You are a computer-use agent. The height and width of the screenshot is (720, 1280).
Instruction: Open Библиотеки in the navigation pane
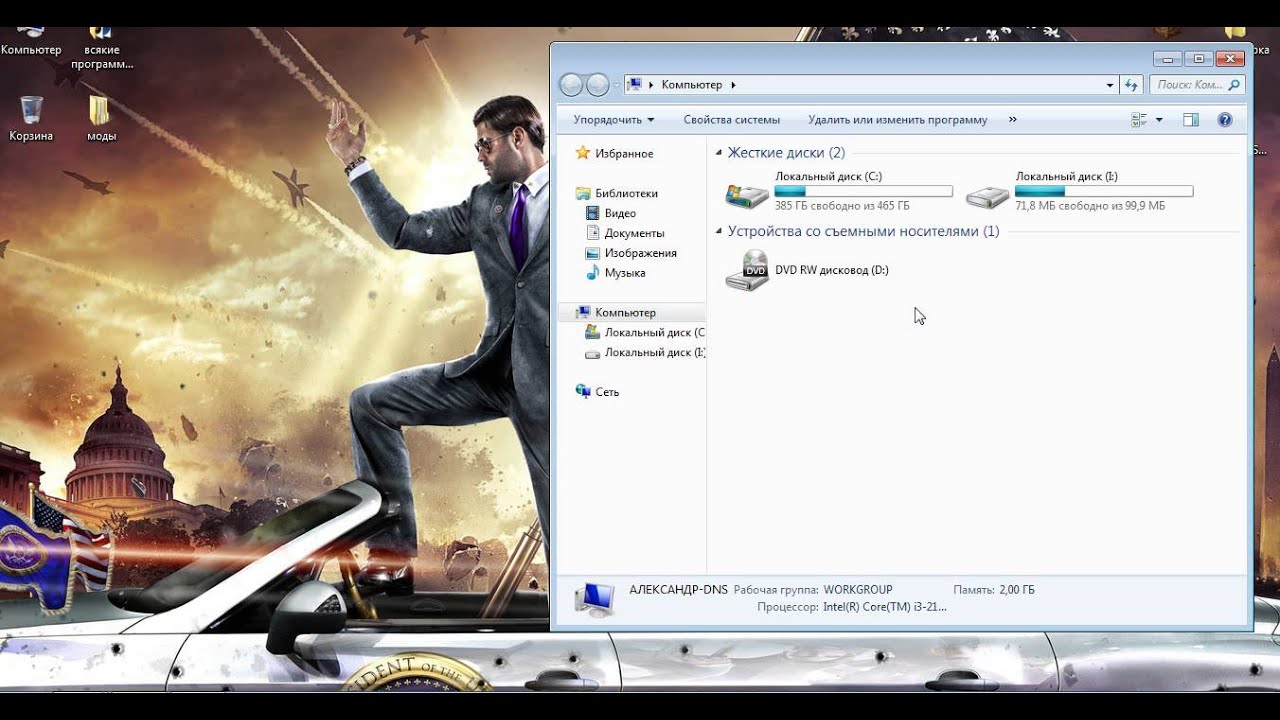pyautogui.click(x=626, y=193)
